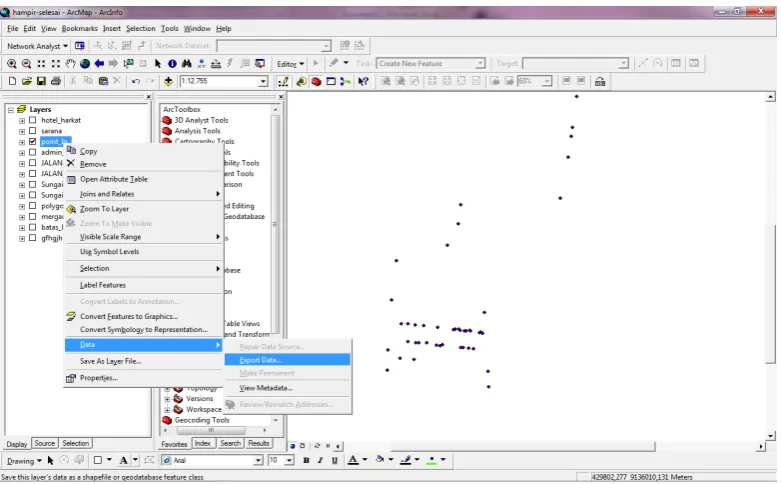The width and height of the screenshot is (781, 484).
Task: Go back to previous extent arrow
Action: click(99, 64)
